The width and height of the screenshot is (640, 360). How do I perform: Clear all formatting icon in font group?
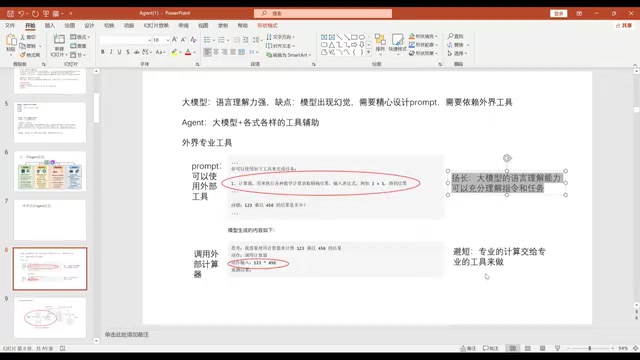click(x=193, y=40)
